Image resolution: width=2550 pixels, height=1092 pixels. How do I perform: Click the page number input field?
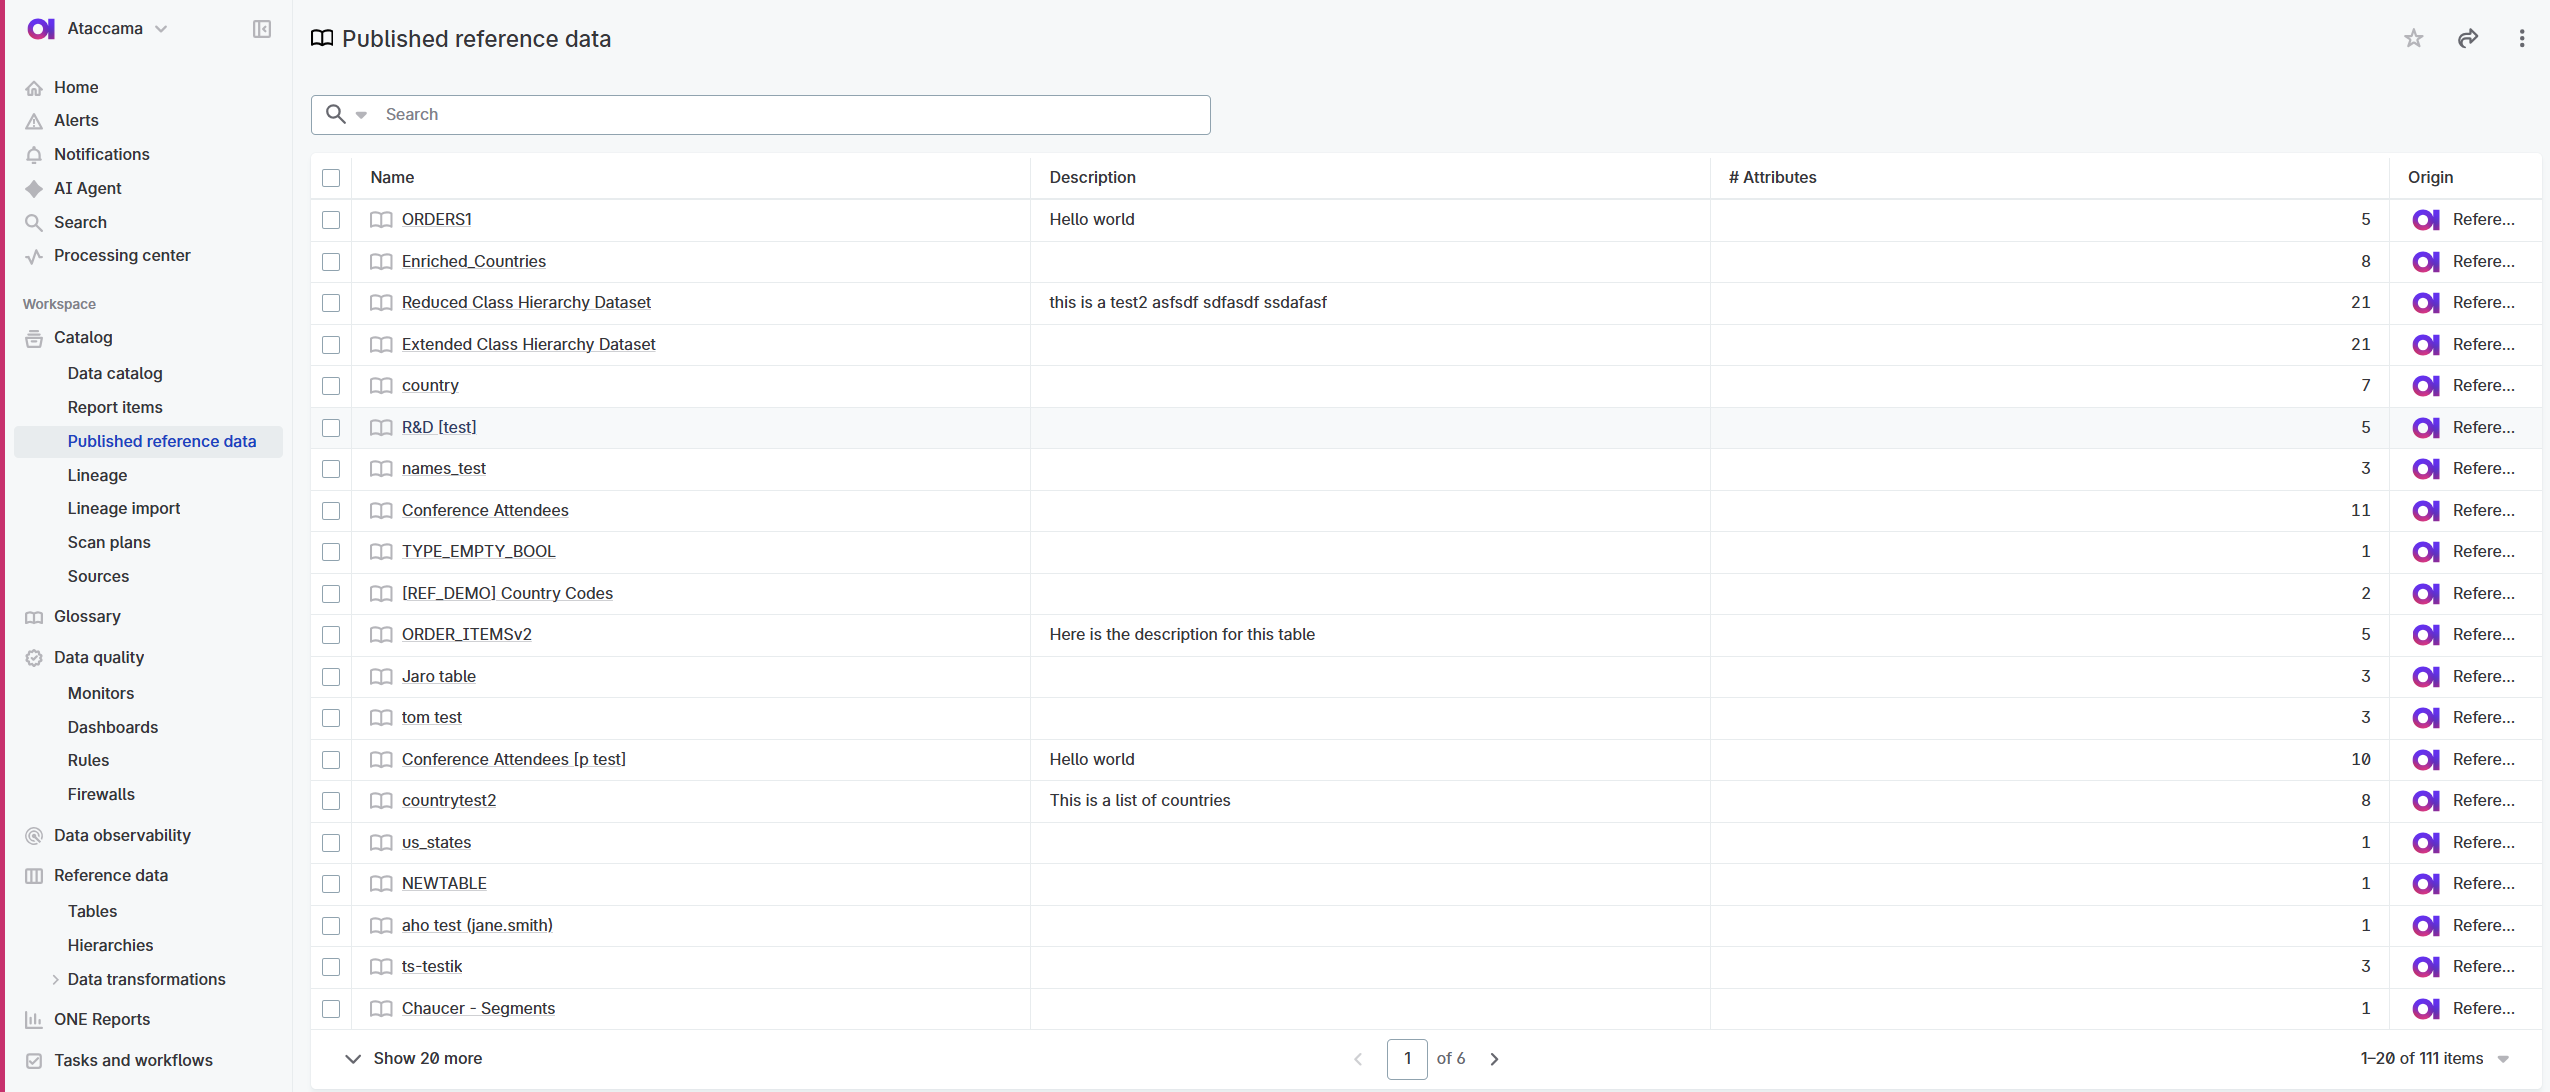click(x=1407, y=1058)
